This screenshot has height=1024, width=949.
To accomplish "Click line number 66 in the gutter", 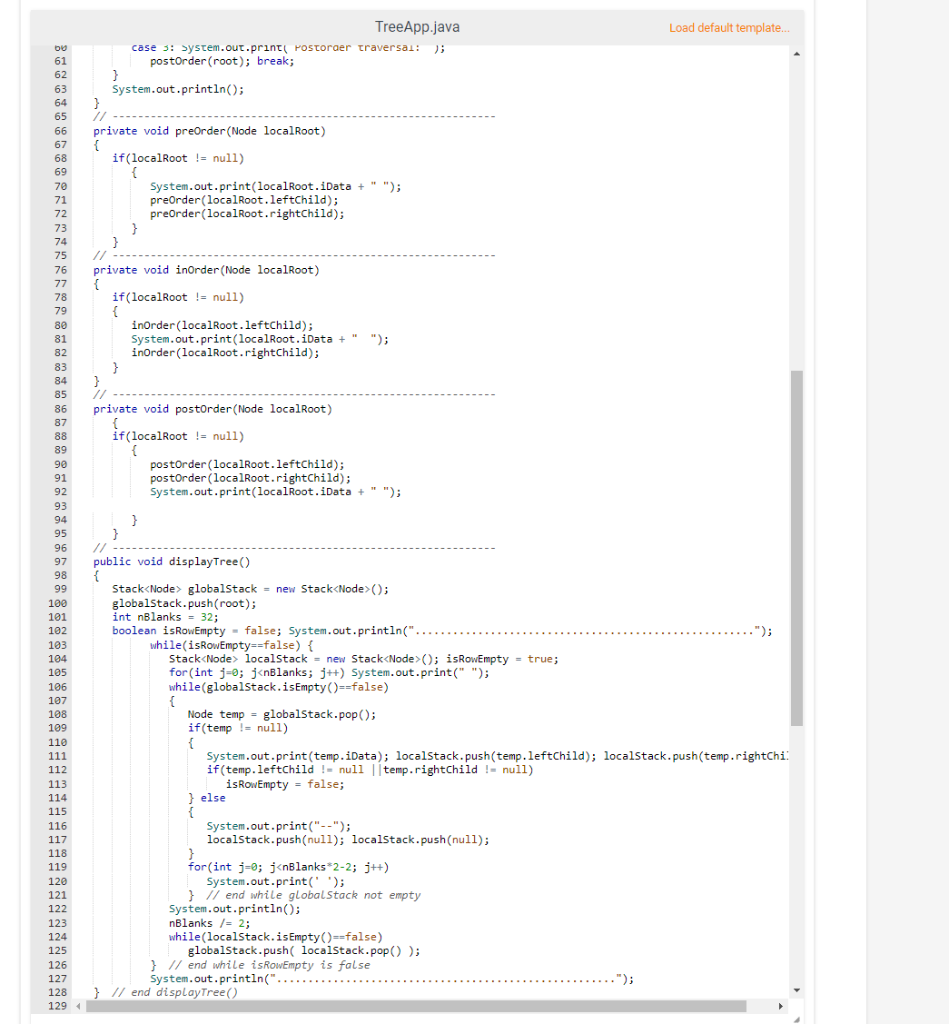I will pos(61,130).
